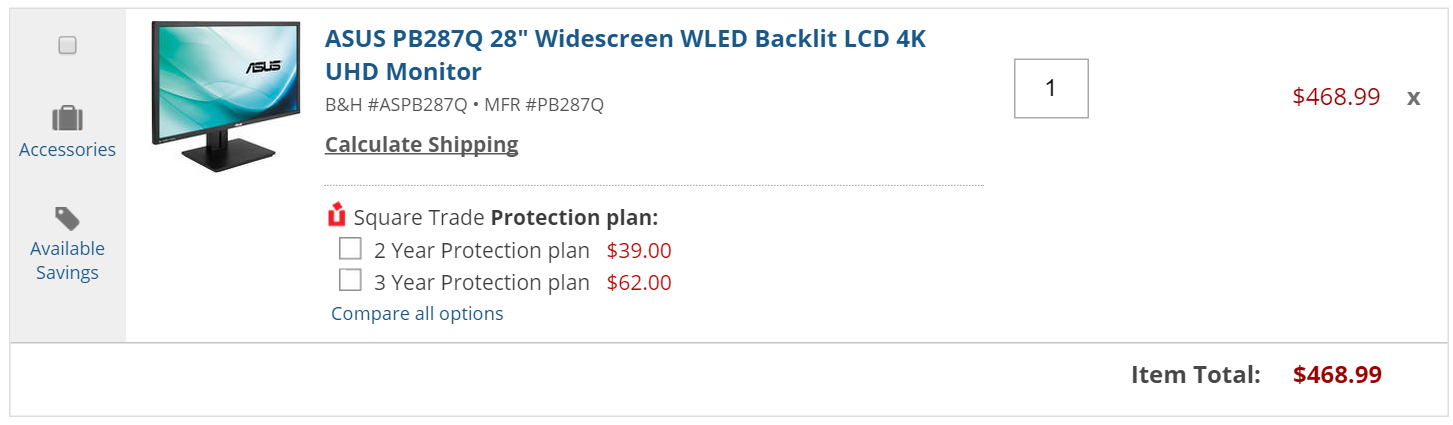
Task: Click the Available Savings tag icon
Action: pyautogui.click(x=67, y=218)
